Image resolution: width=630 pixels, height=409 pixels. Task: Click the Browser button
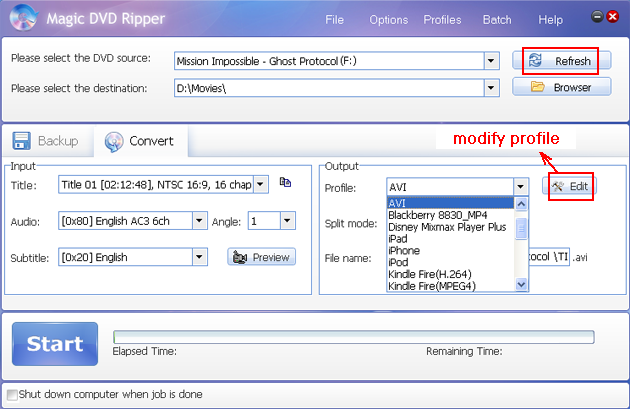click(x=562, y=87)
